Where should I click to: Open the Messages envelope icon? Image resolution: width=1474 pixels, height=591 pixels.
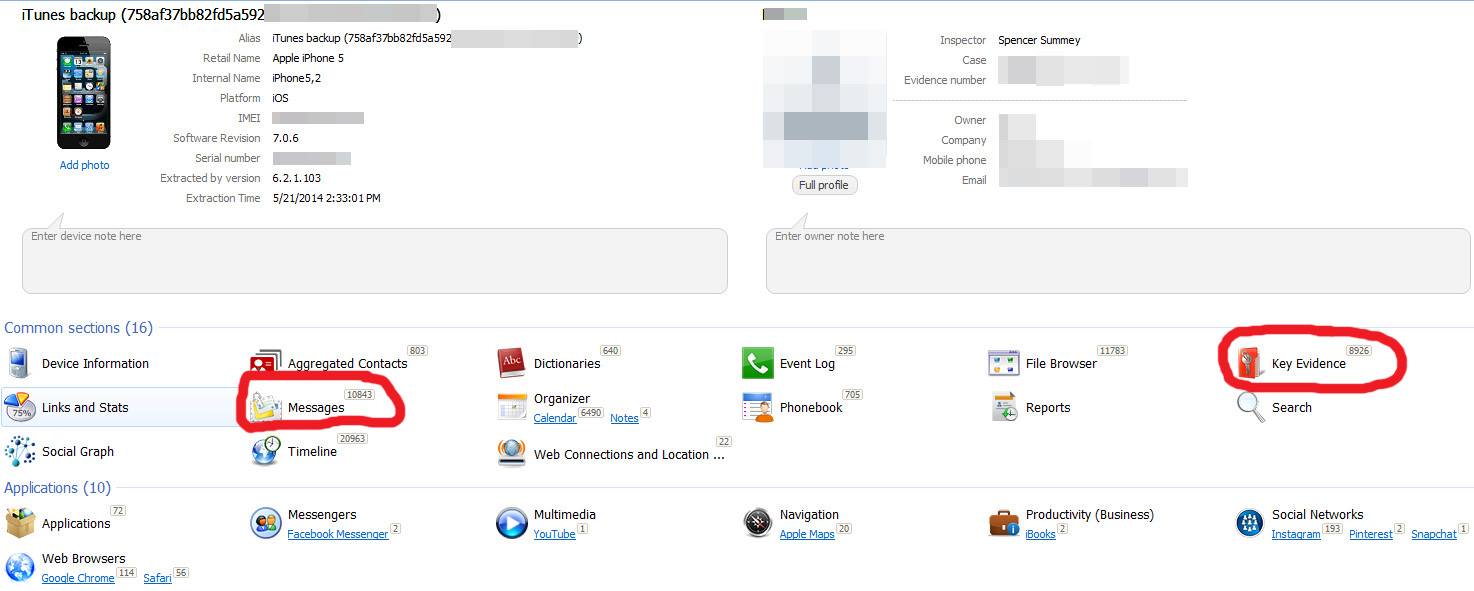pyautogui.click(x=265, y=407)
